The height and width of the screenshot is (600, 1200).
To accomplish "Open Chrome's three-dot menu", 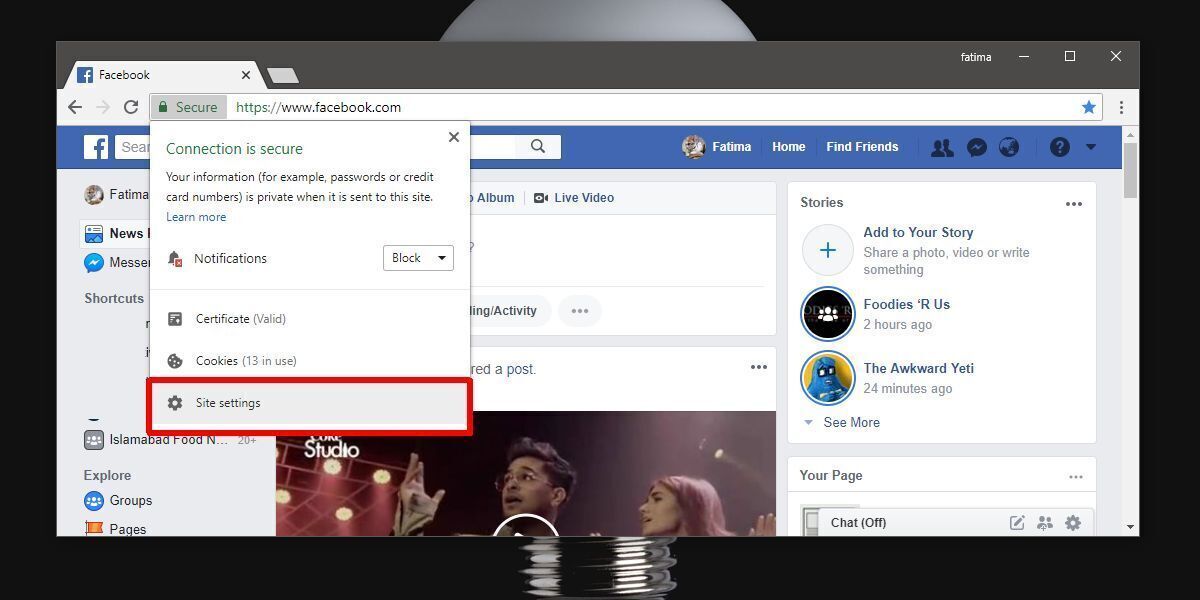I will [1121, 107].
